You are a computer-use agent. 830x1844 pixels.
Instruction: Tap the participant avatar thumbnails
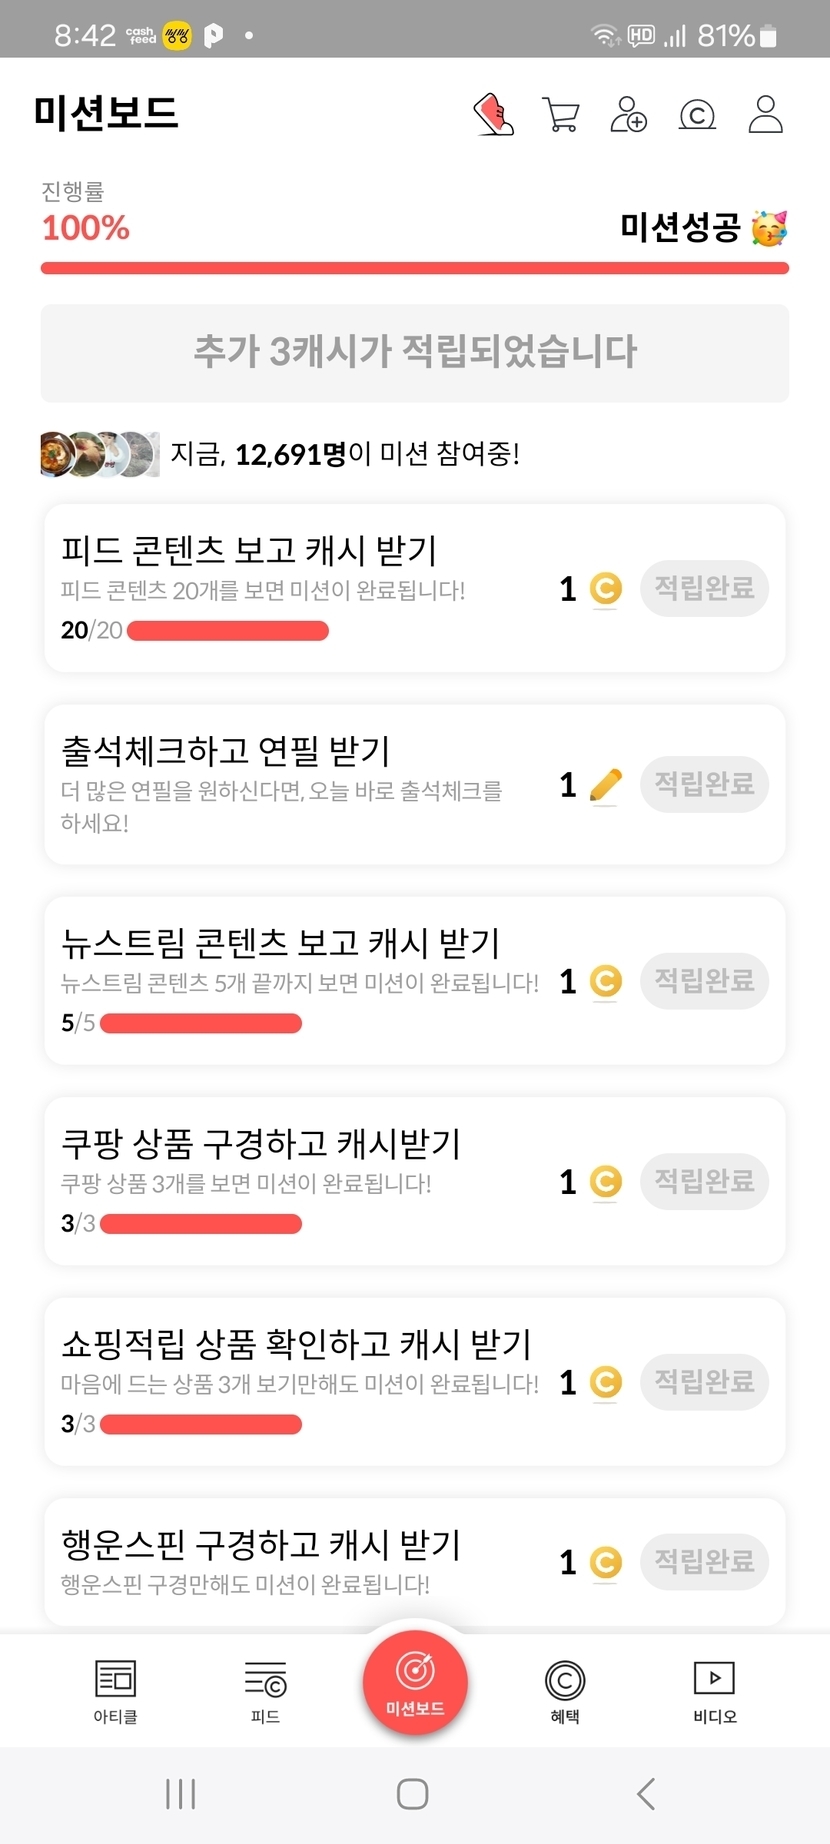(x=99, y=454)
